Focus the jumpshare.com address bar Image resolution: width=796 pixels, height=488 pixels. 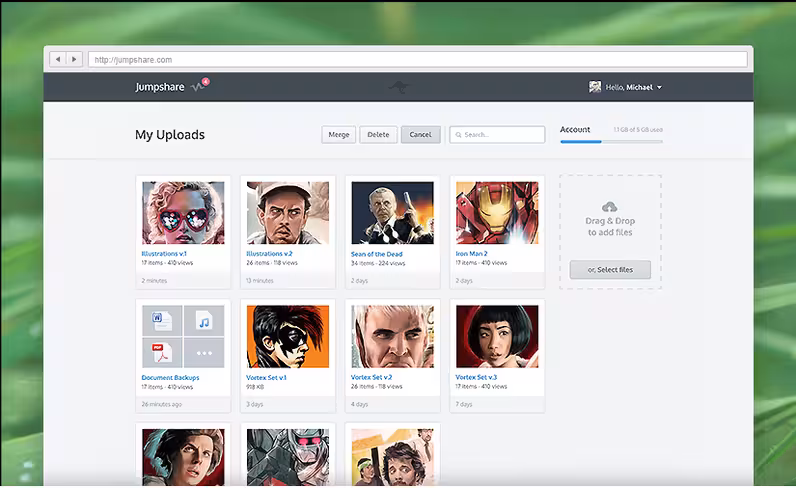pyautogui.click(x=418, y=59)
